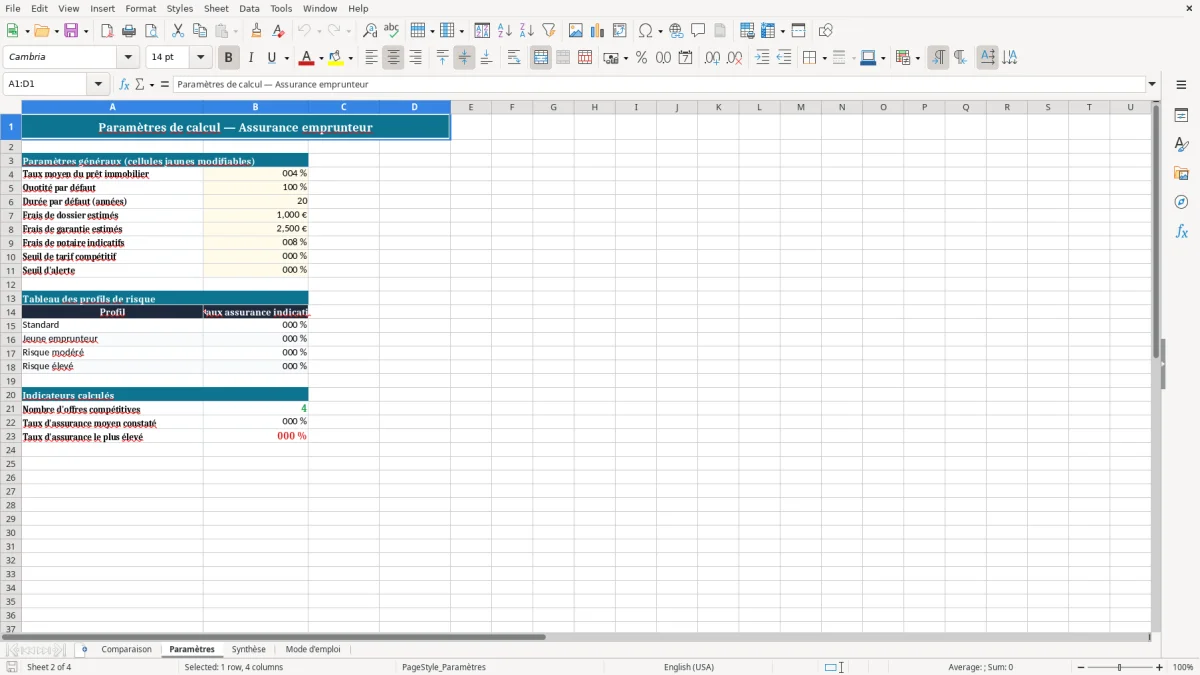
Task: Click the Function Wizard fx icon
Action: (x=125, y=85)
